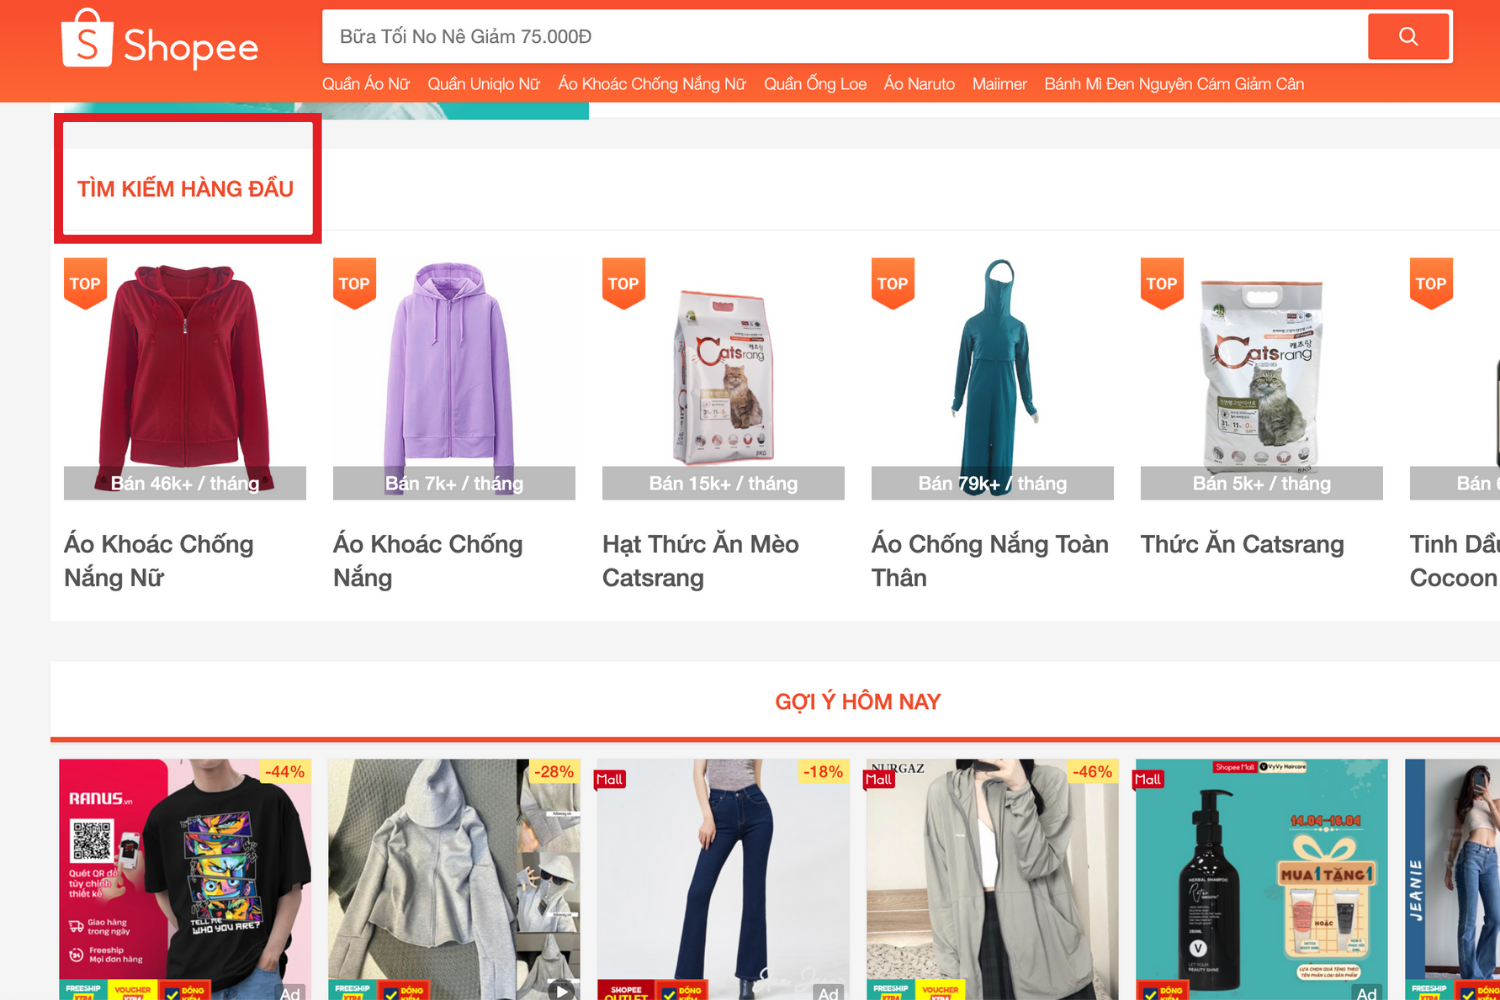Click Mall badge on flared jeans
The width and height of the screenshot is (1500, 1000).
point(610,780)
